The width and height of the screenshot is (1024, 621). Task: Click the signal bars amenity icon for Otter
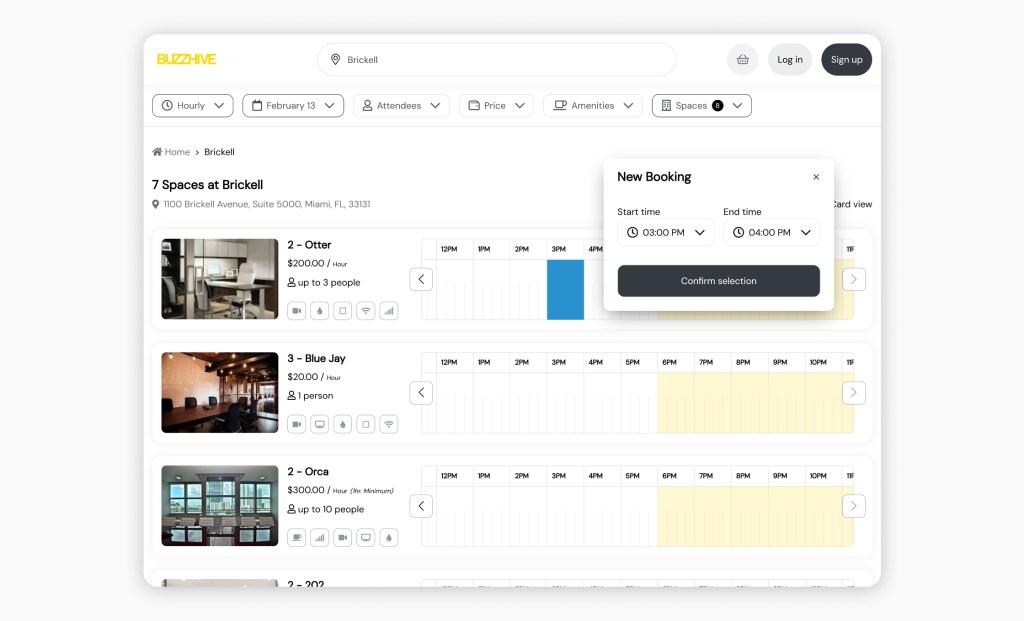point(389,311)
